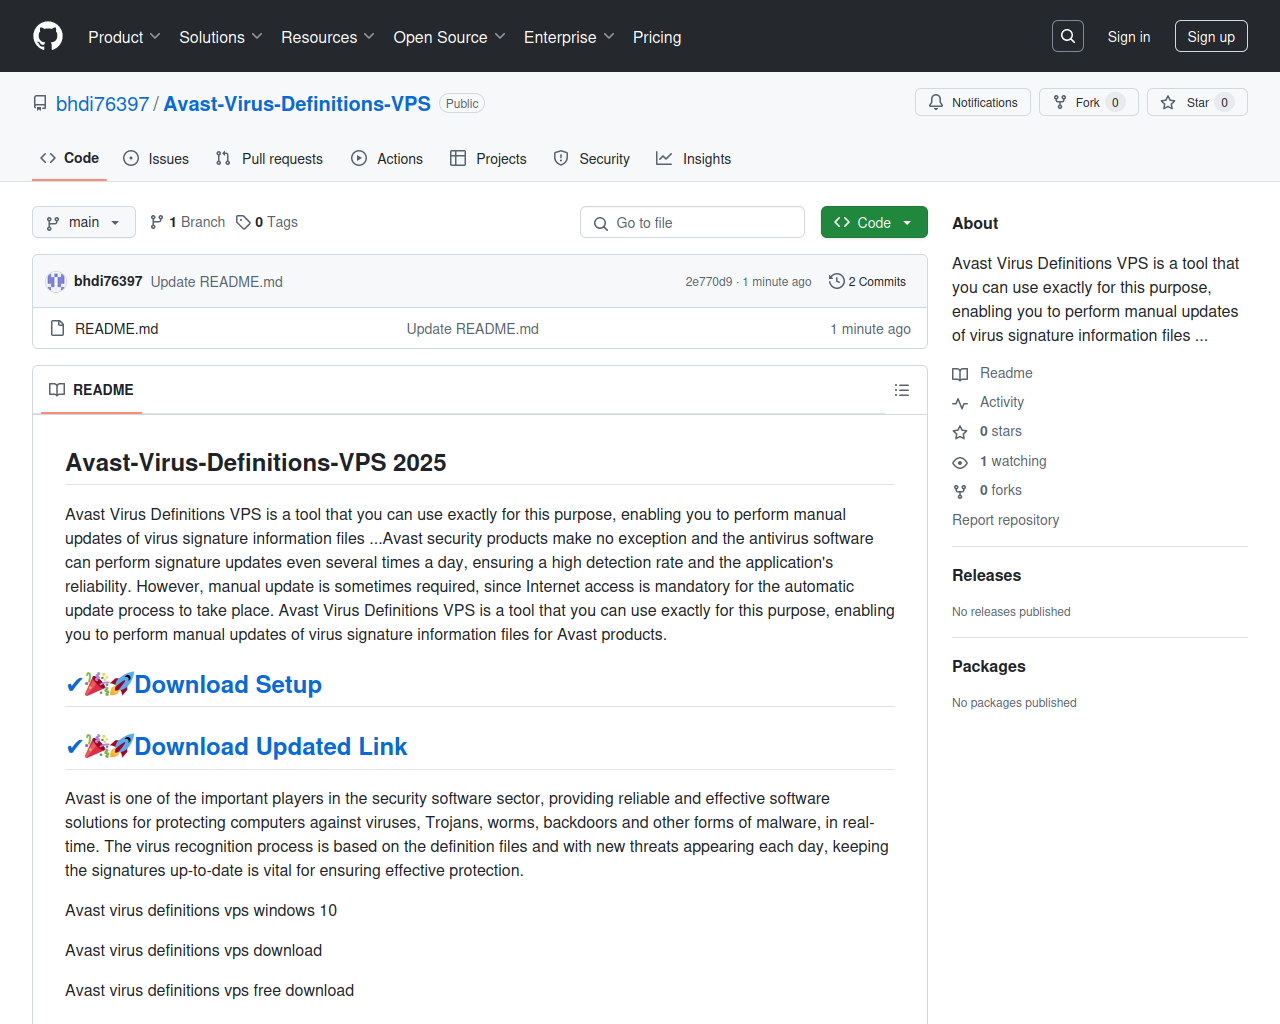Image resolution: width=1280 pixels, height=1024 pixels.
Task: Click the stars icon in About sidebar
Action: click(960, 432)
